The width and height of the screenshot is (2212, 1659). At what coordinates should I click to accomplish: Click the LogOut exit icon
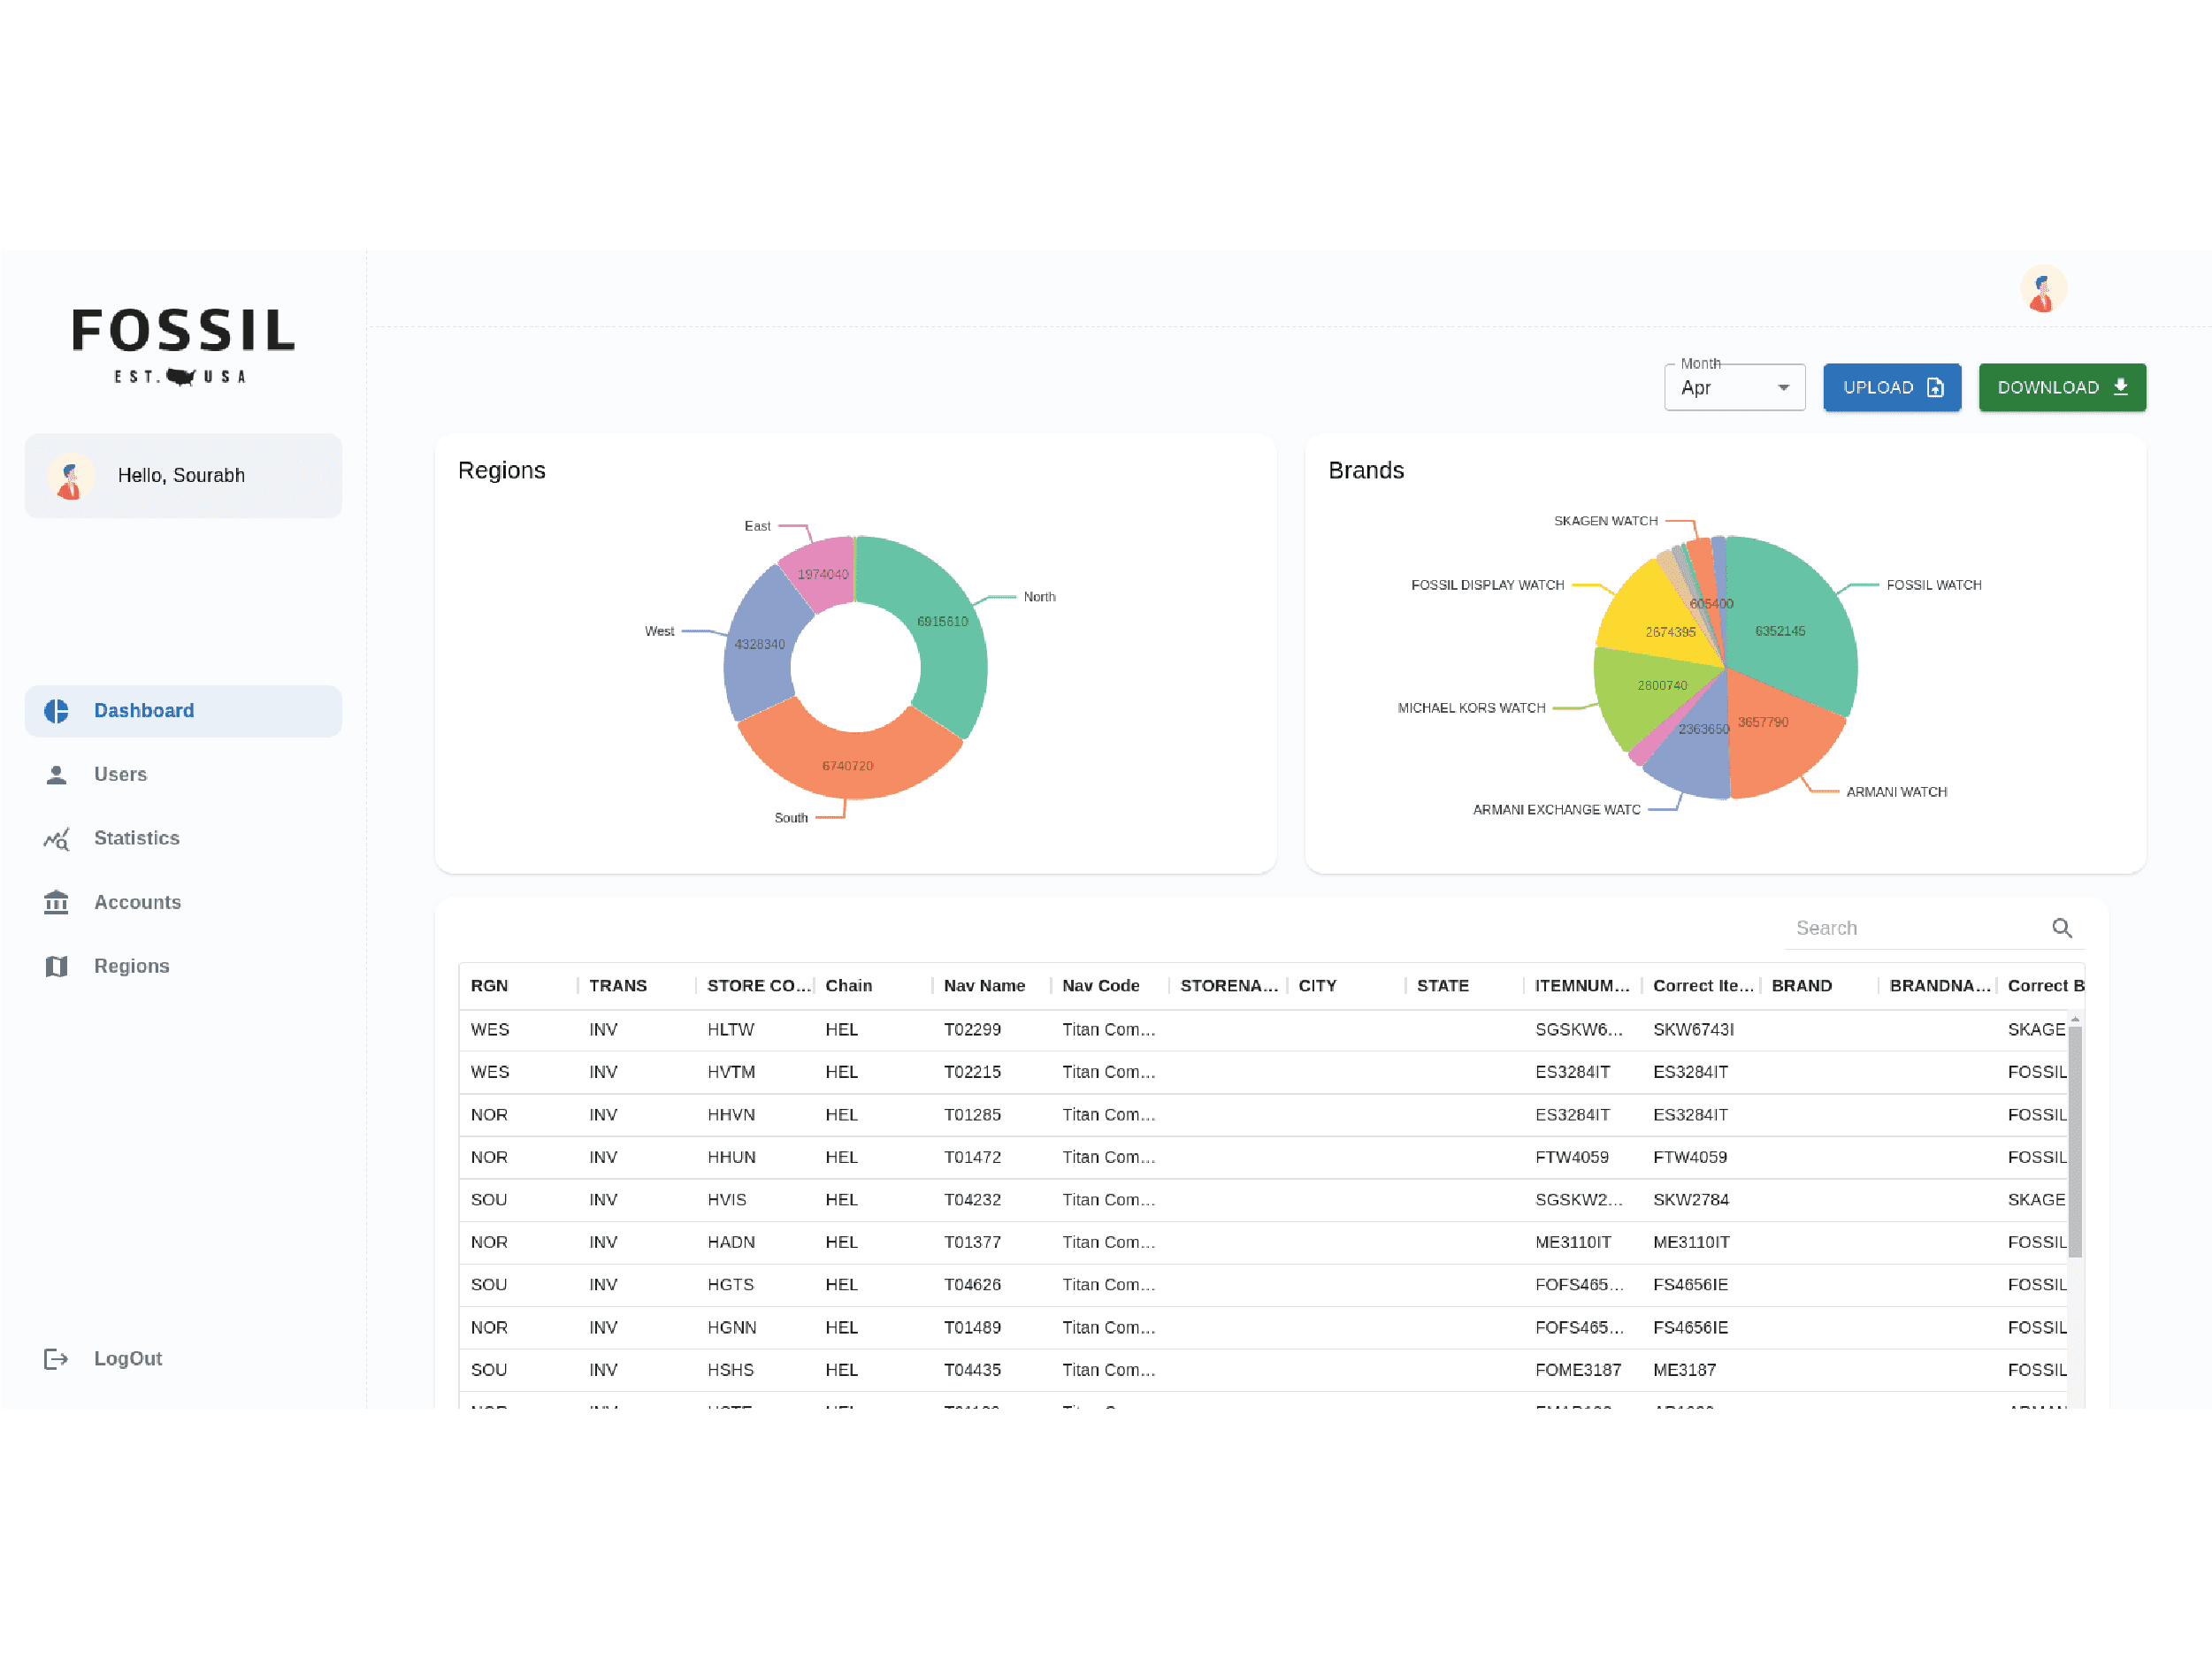(x=56, y=1359)
